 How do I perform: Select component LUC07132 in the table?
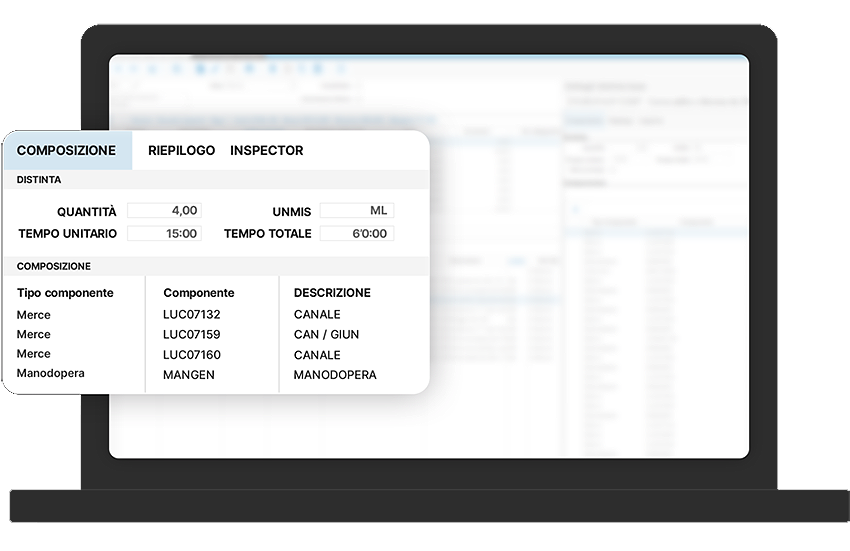coord(192,315)
